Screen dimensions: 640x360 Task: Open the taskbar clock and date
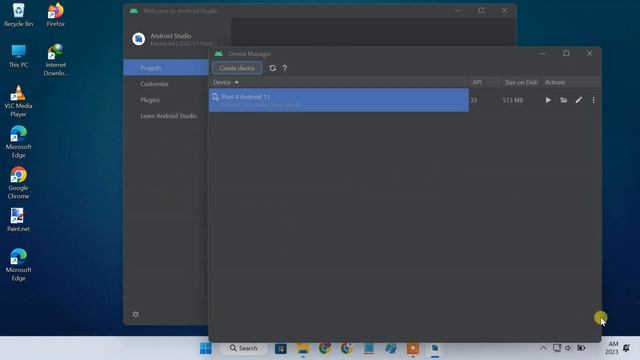[612, 348]
